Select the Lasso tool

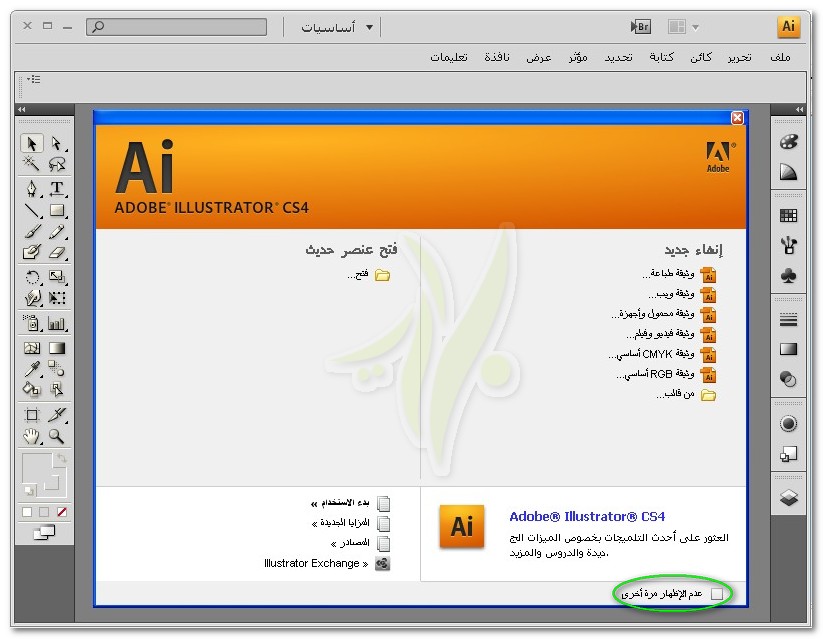coord(57,164)
